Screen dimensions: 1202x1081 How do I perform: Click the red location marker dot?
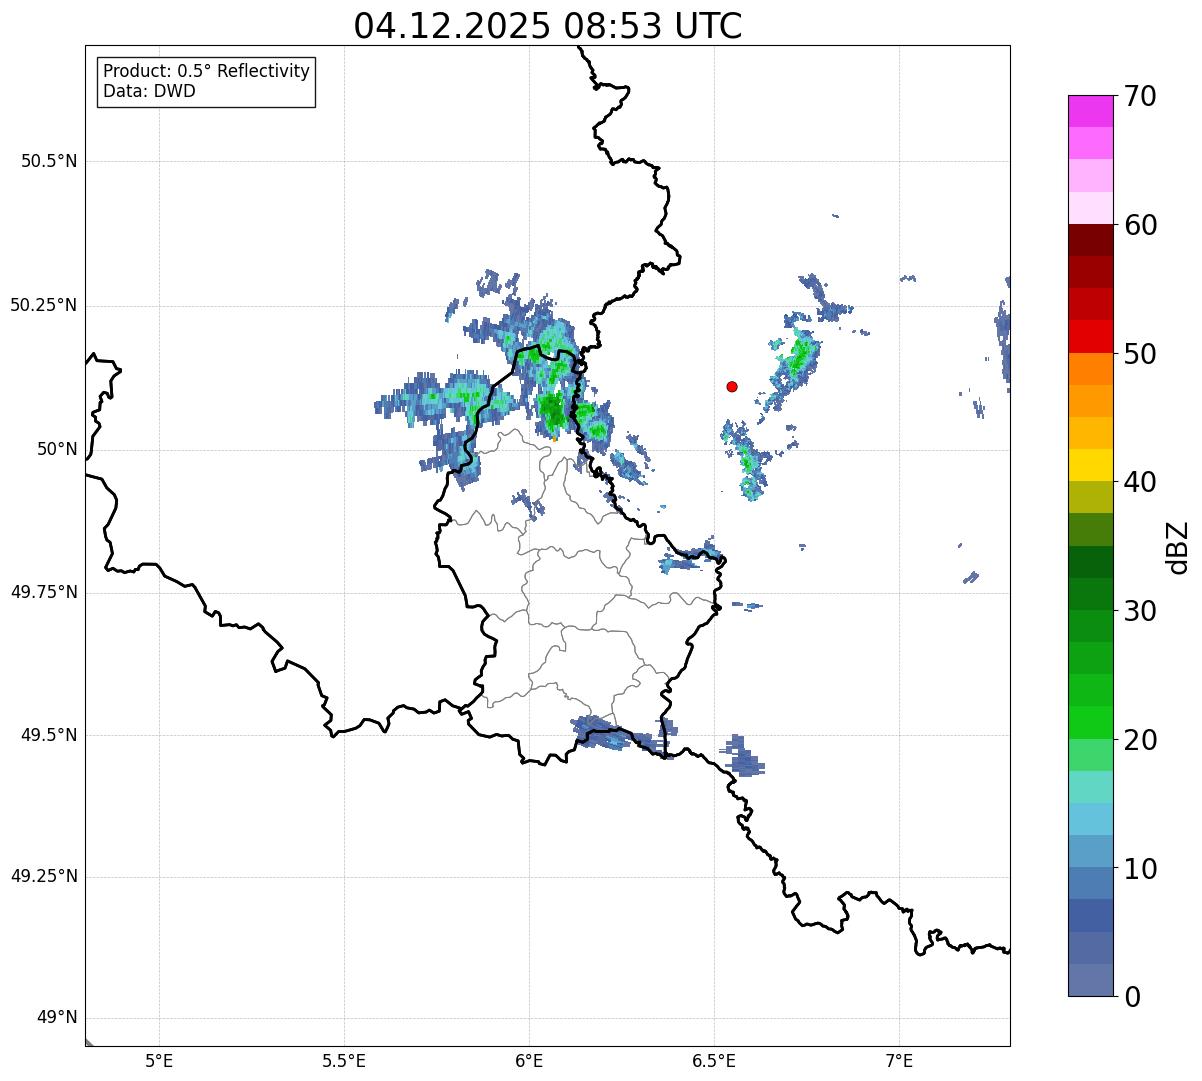pos(732,386)
